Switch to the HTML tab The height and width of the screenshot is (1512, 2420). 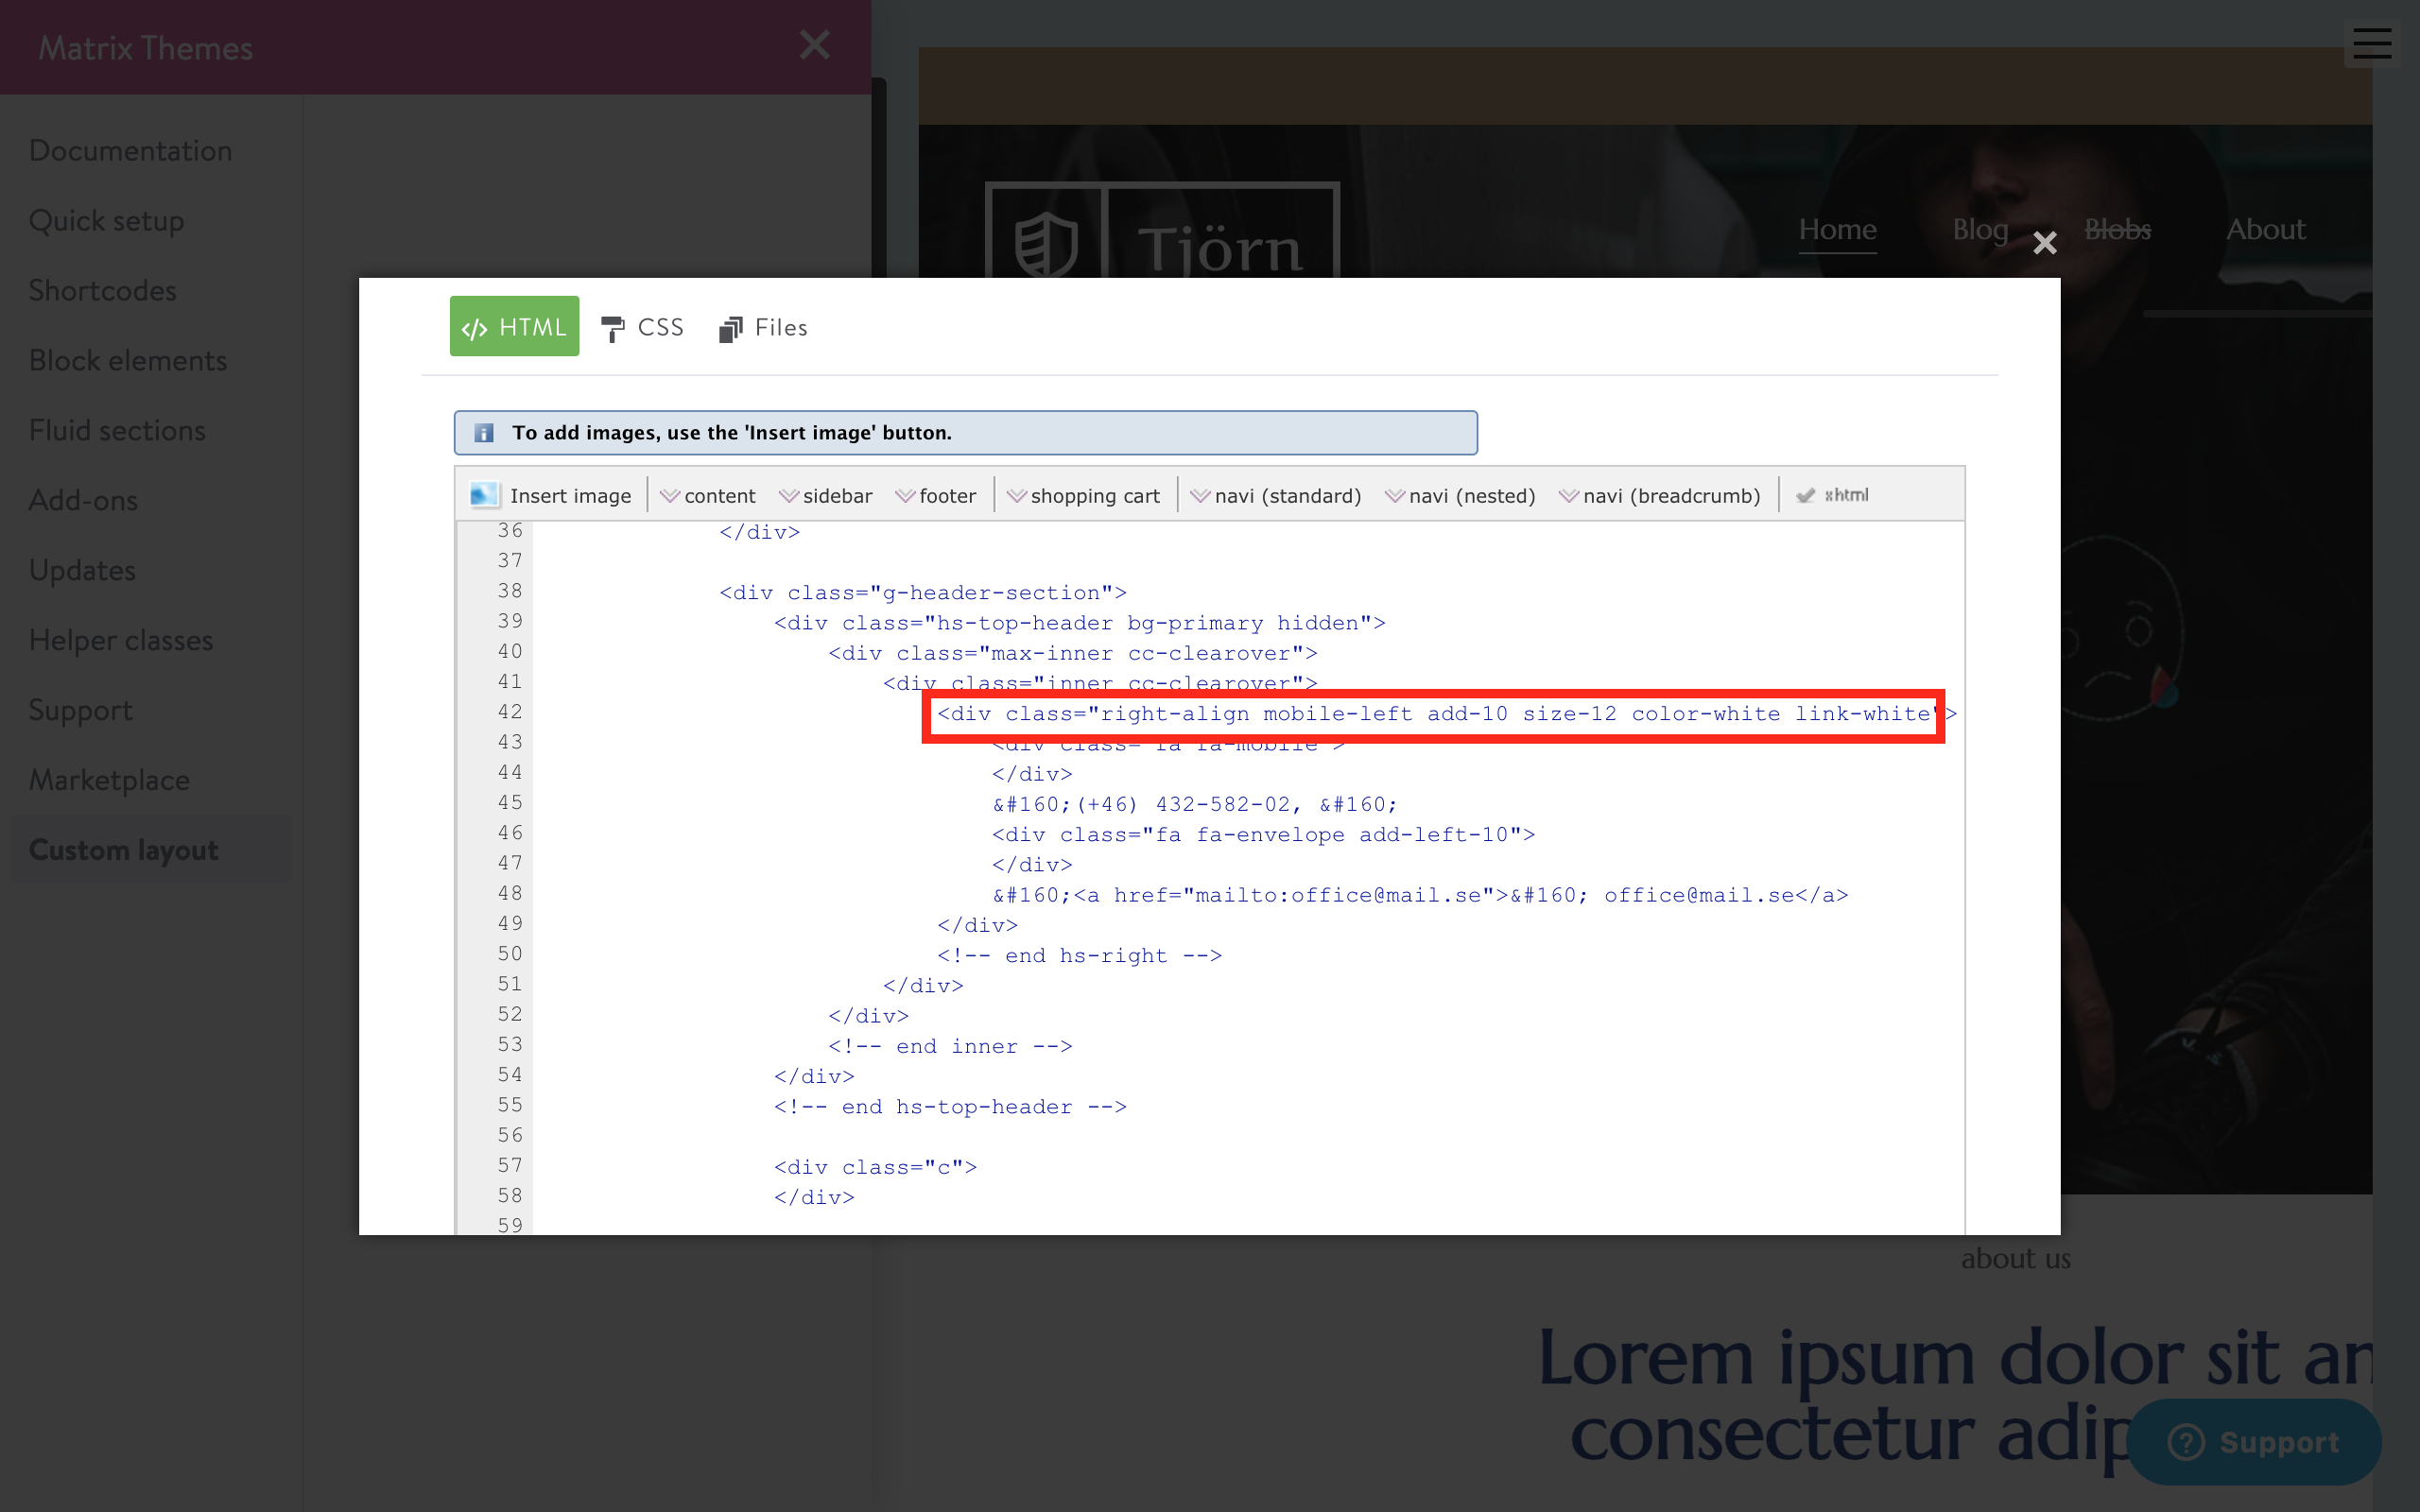click(x=514, y=325)
